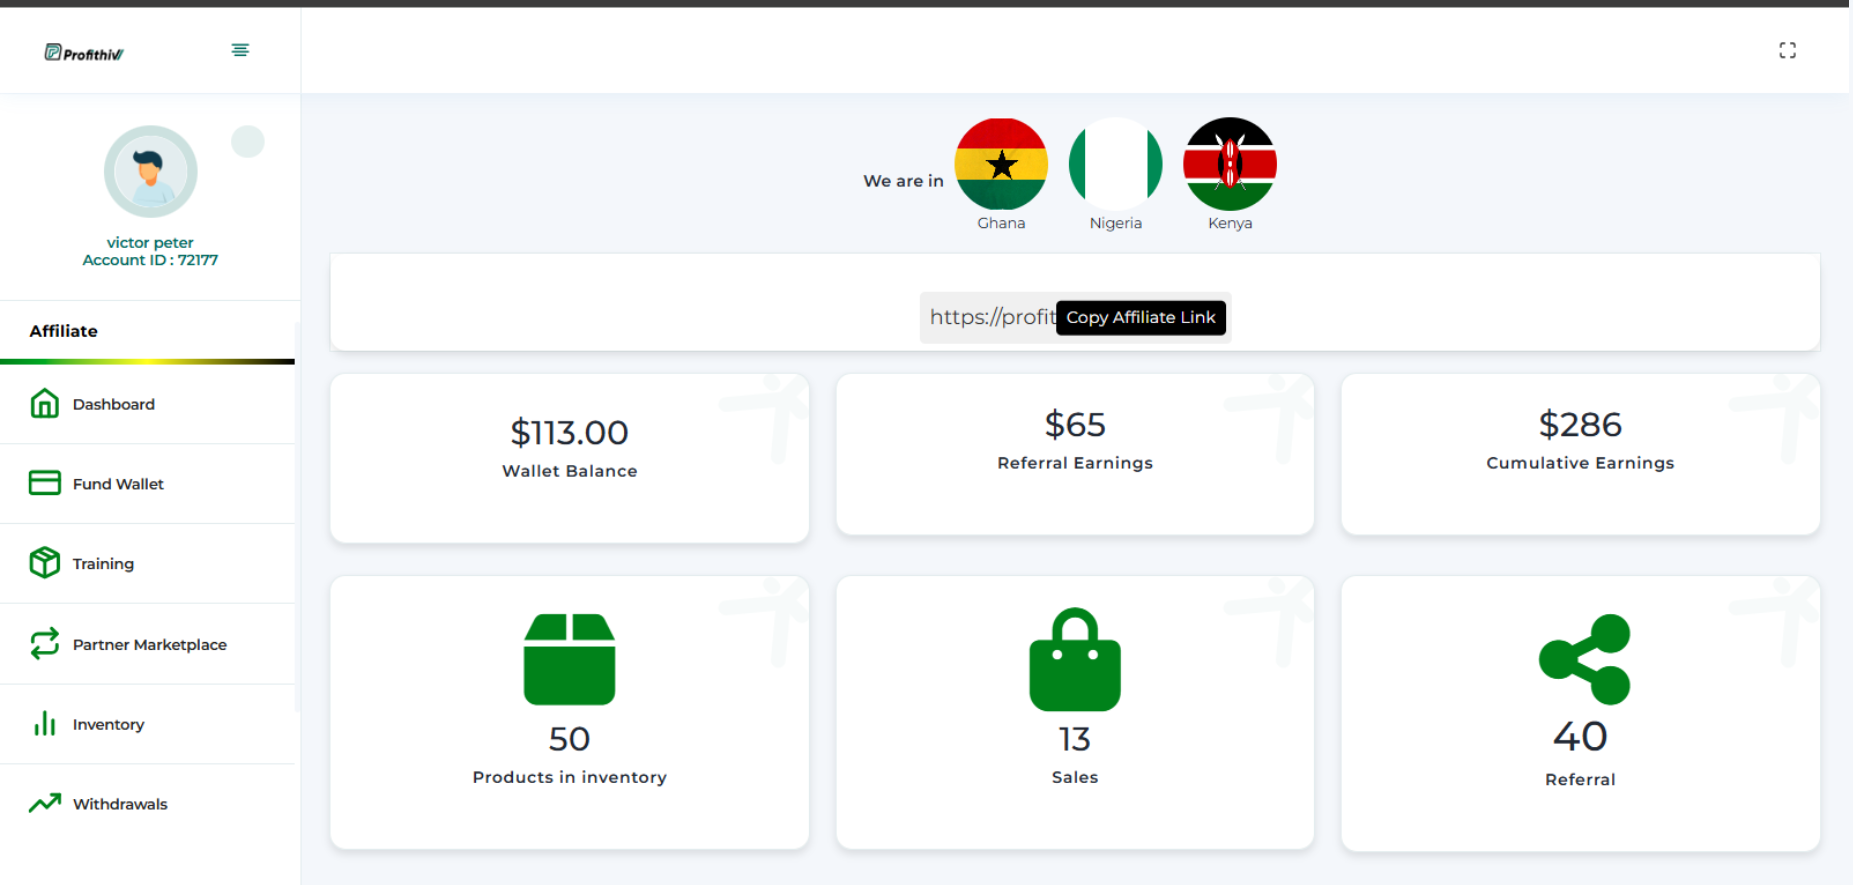Screen dimensions: 1853x885
Task: Click the Fund Wallet card icon
Action: coord(45,483)
